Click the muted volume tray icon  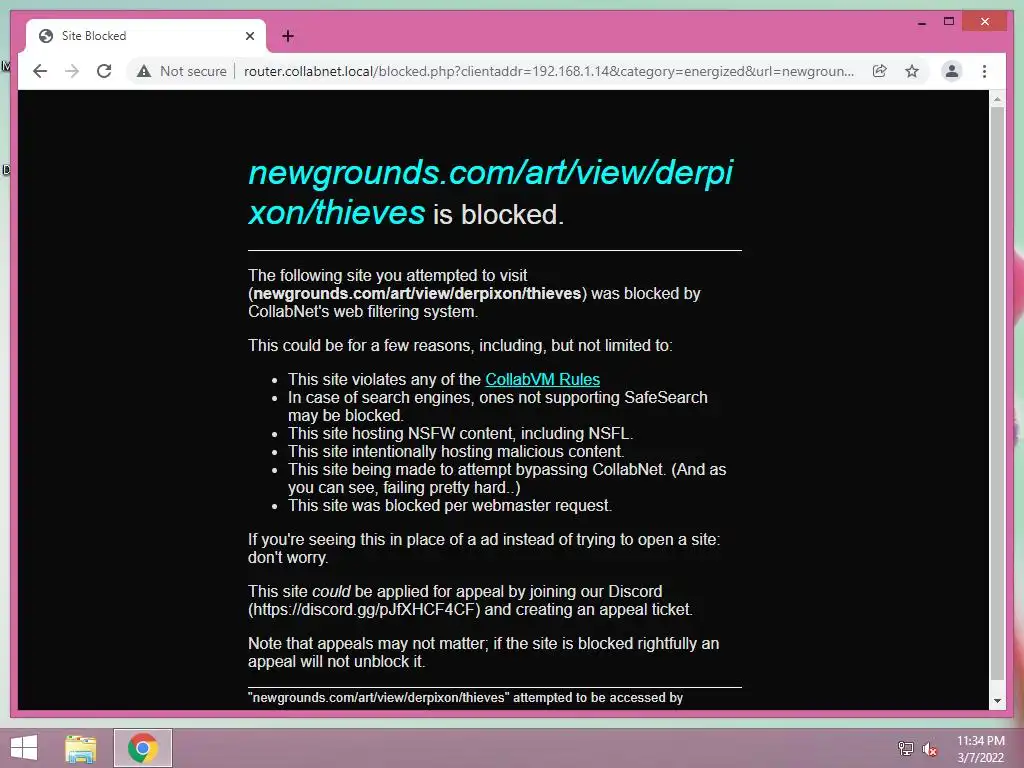point(930,749)
